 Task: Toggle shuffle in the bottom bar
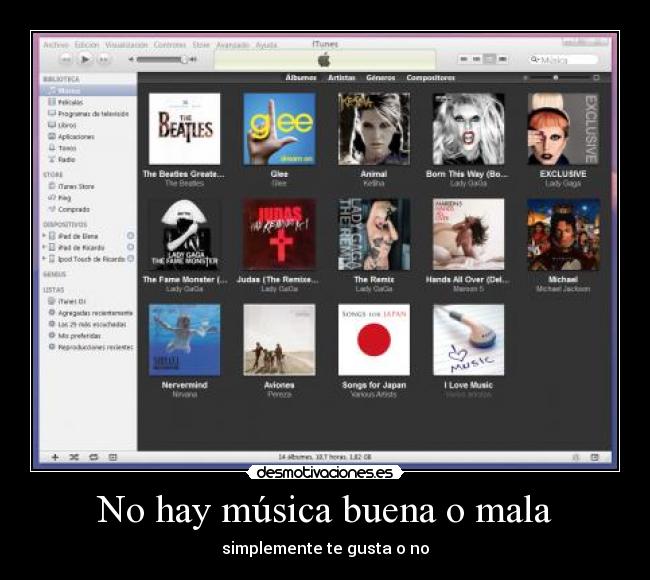[x=74, y=457]
